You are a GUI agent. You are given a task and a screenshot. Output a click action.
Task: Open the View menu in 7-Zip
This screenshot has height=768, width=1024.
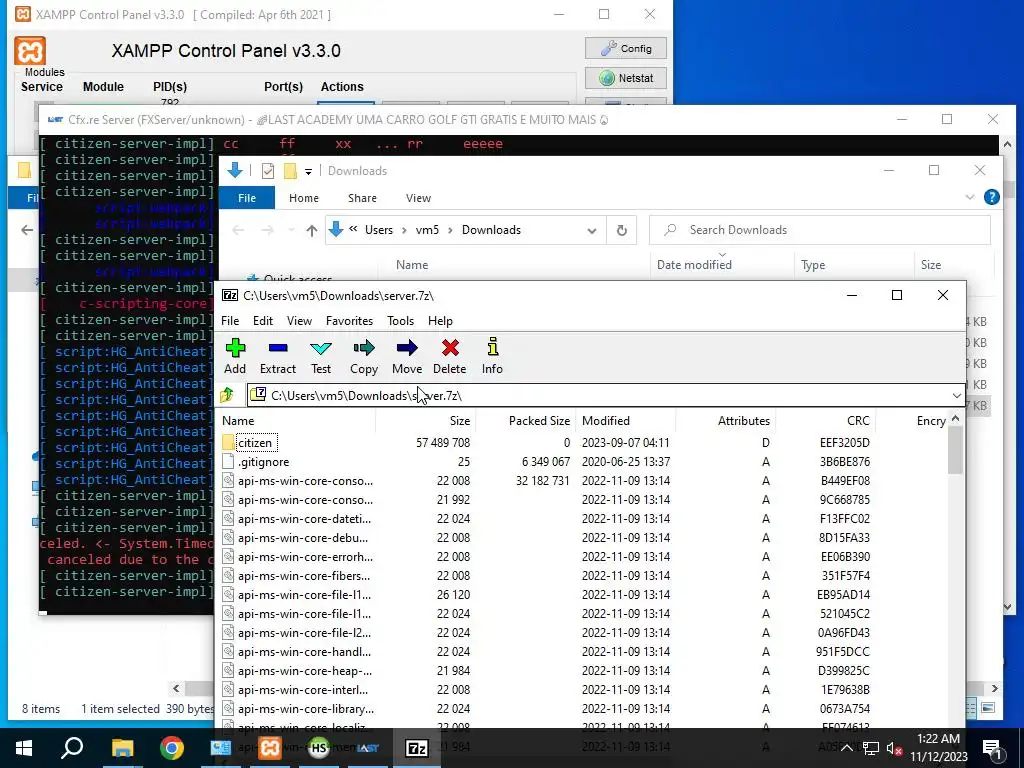(299, 321)
